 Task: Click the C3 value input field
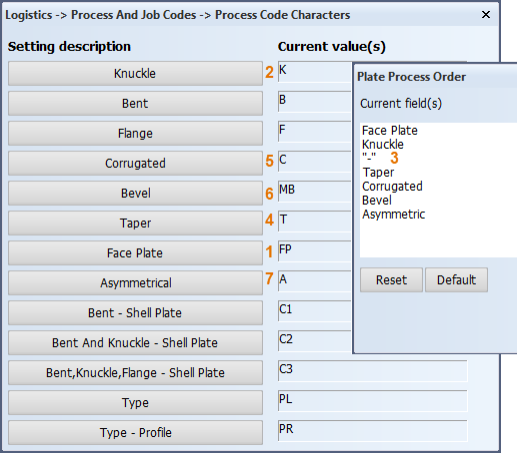373,371
